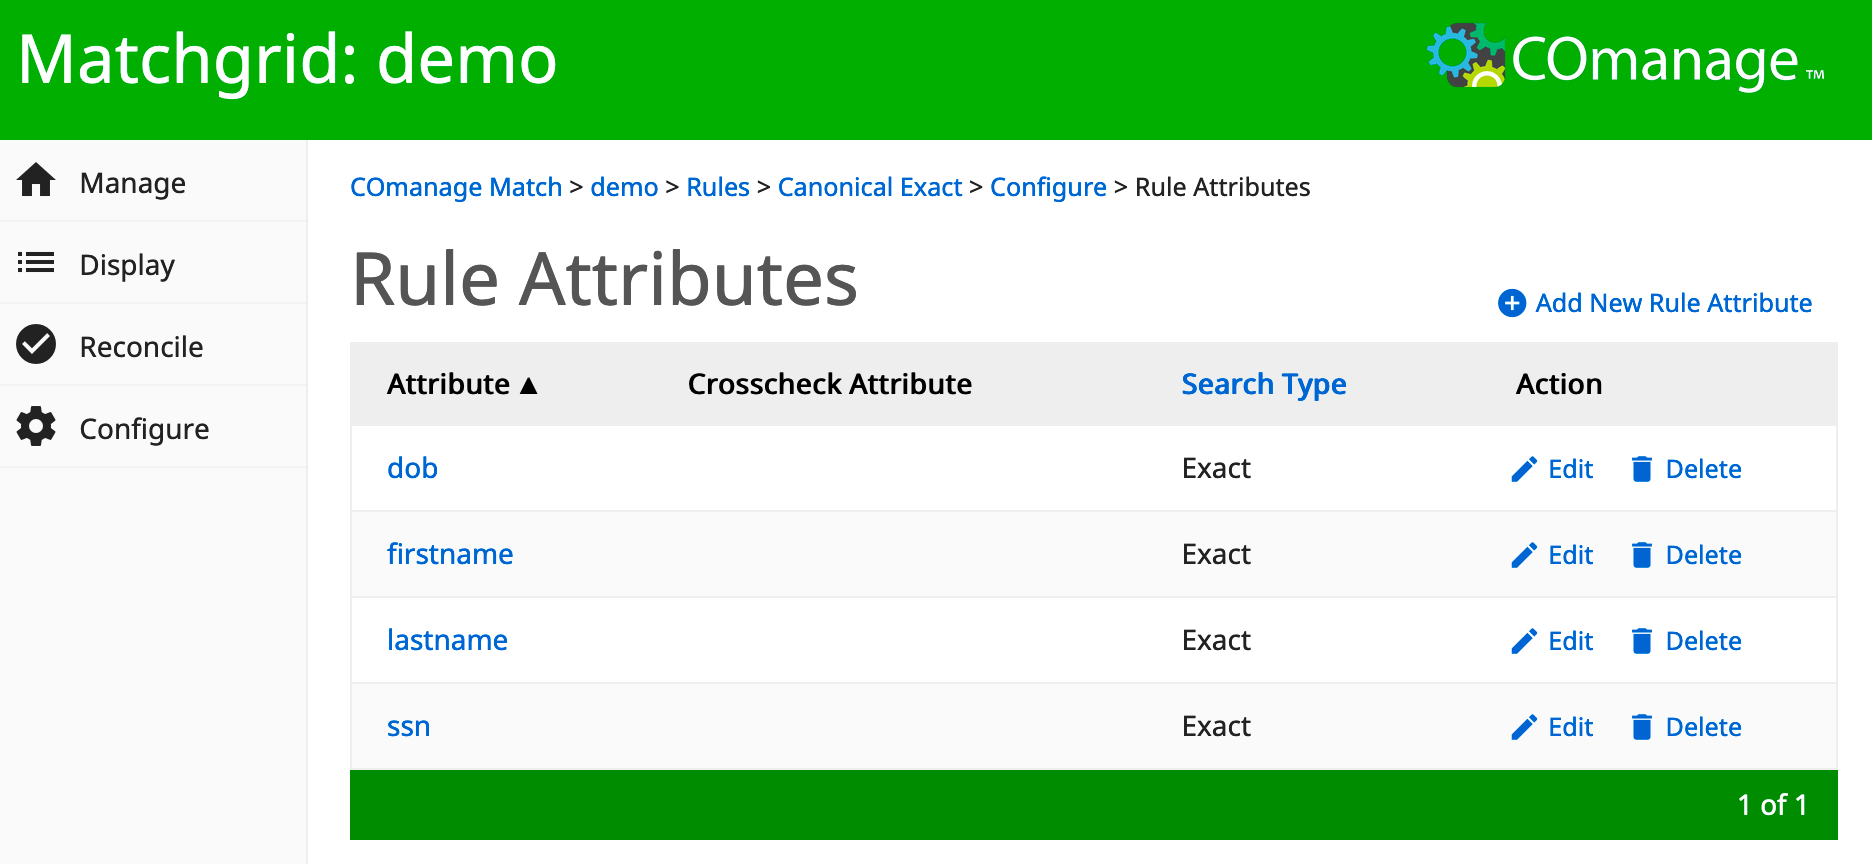Click the Matchgrid: demo header title

click(x=287, y=60)
